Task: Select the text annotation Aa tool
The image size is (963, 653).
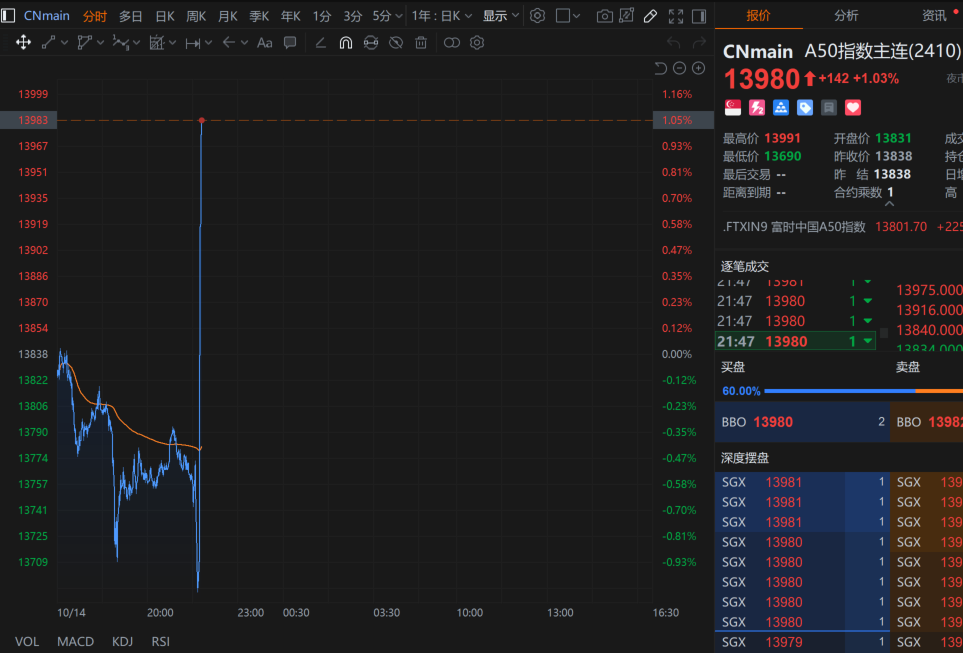Action: pyautogui.click(x=265, y=42)
